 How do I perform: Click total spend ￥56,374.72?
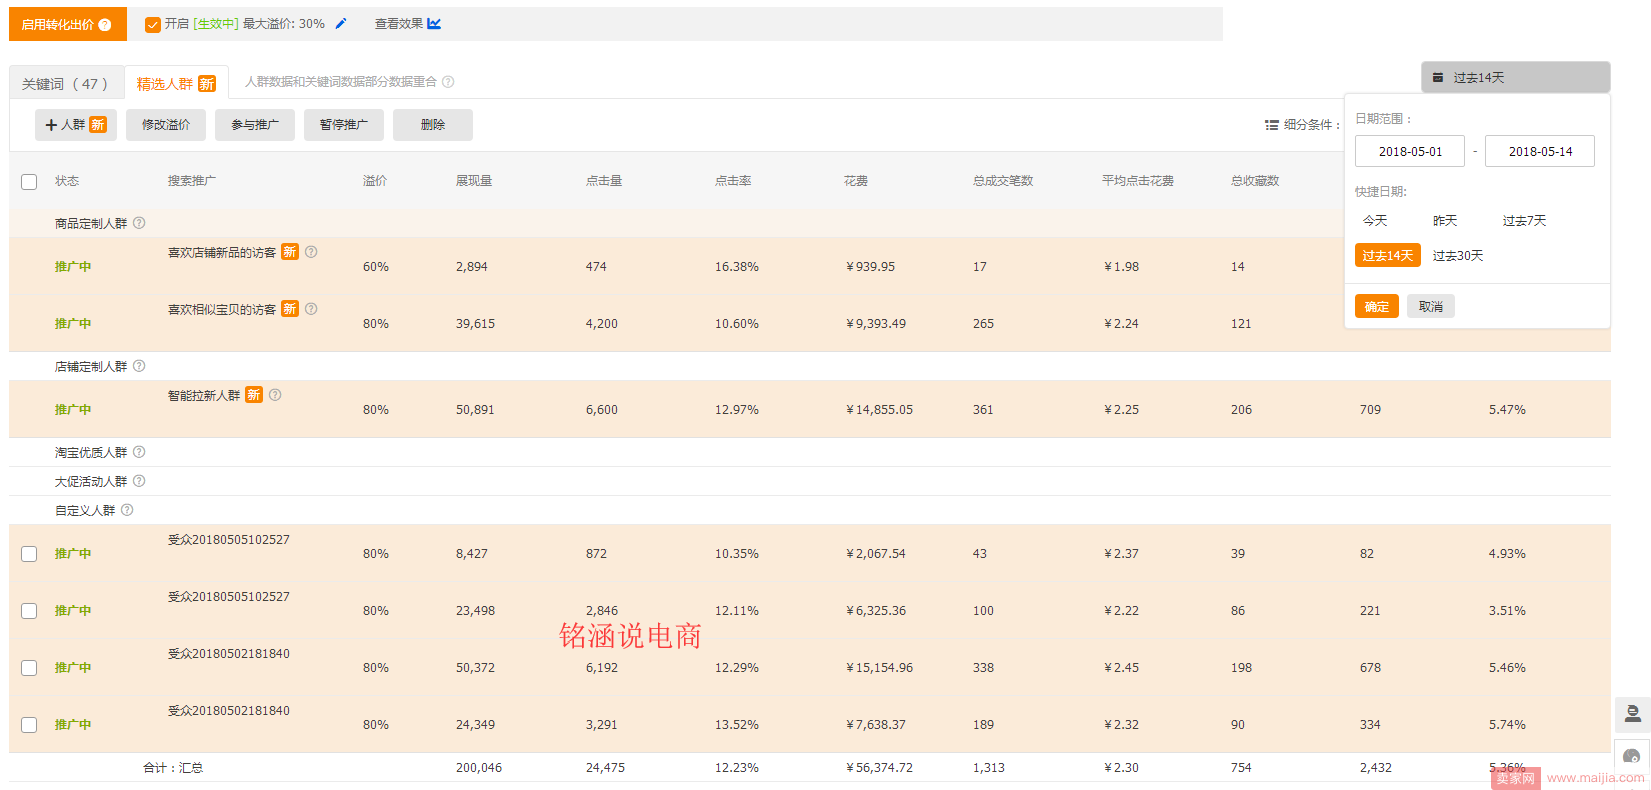click(x=879, y=768)
